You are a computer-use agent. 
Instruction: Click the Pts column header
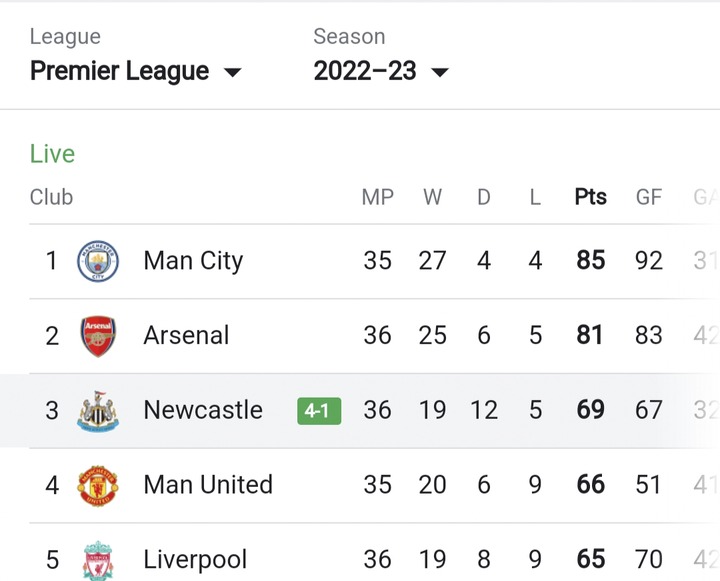pos(590,197)
